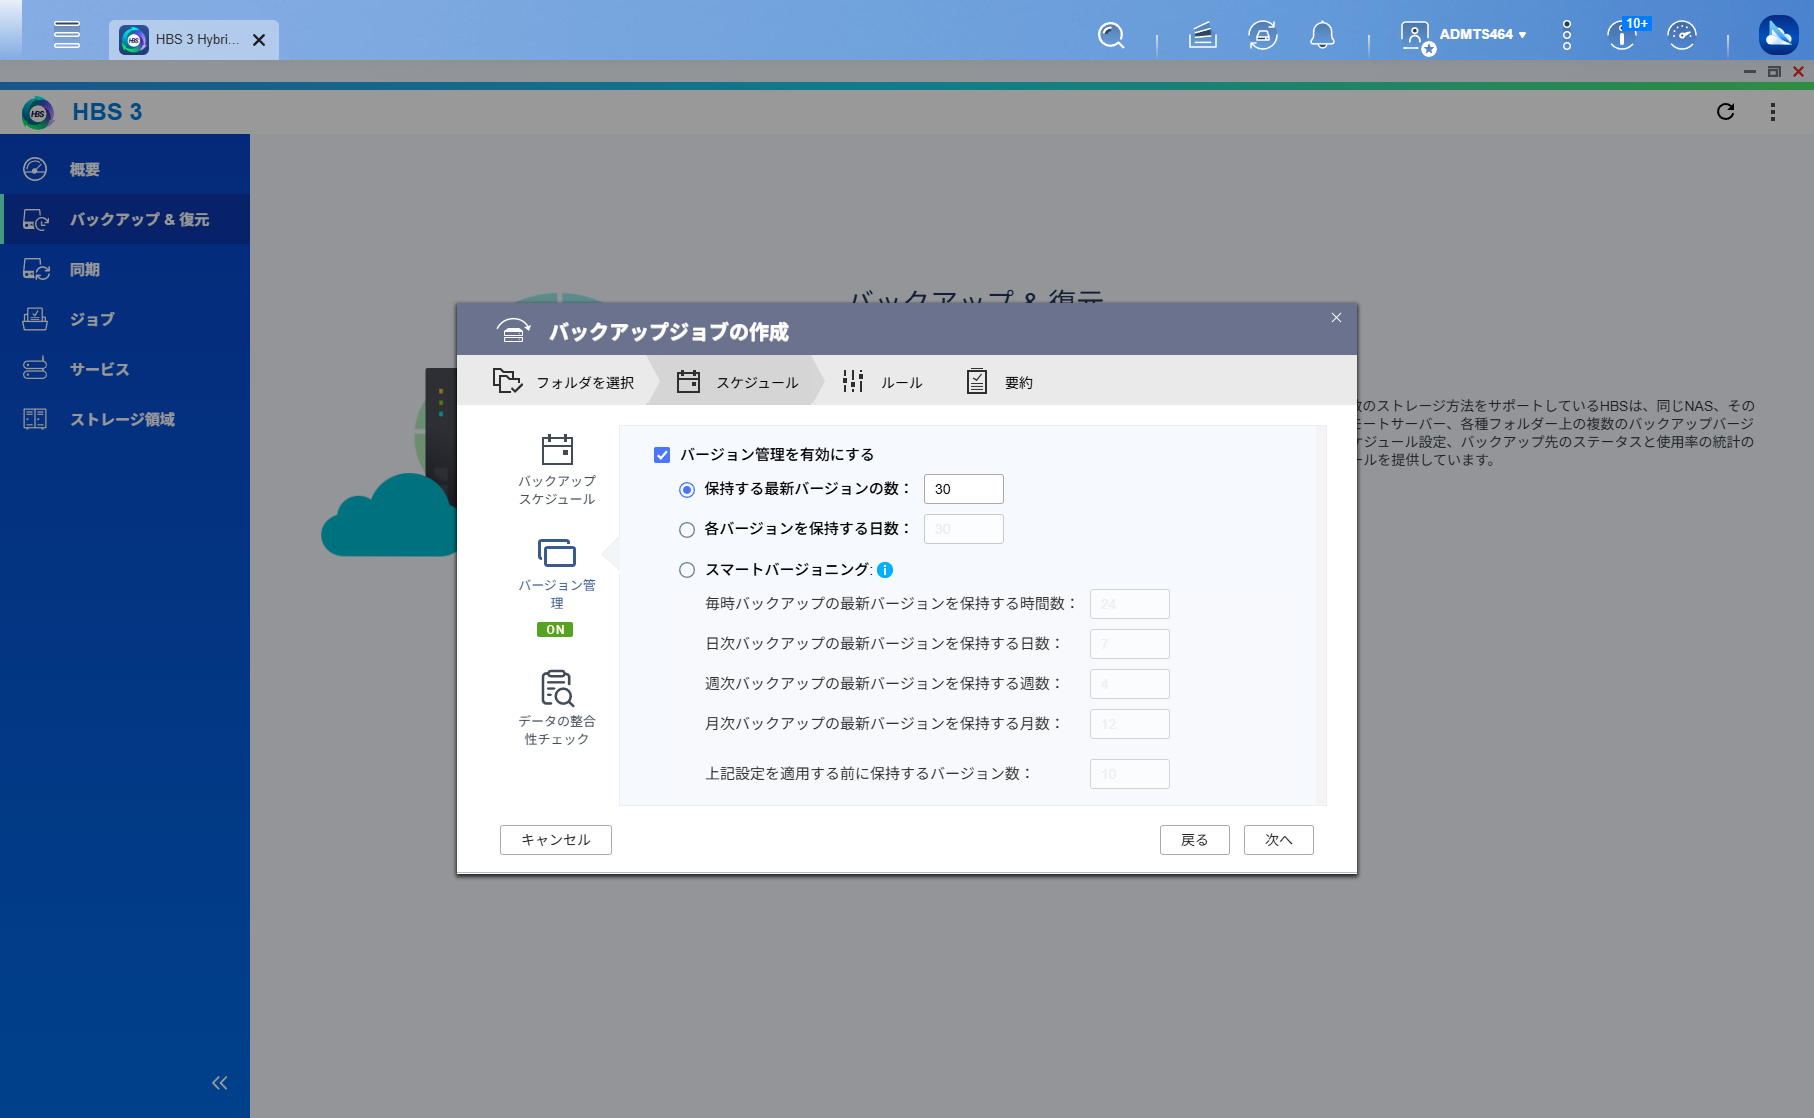This screenshot has width=1814, height=1118.
Task: Click the latest versions count field showing 30
Action: click(964, 489)
